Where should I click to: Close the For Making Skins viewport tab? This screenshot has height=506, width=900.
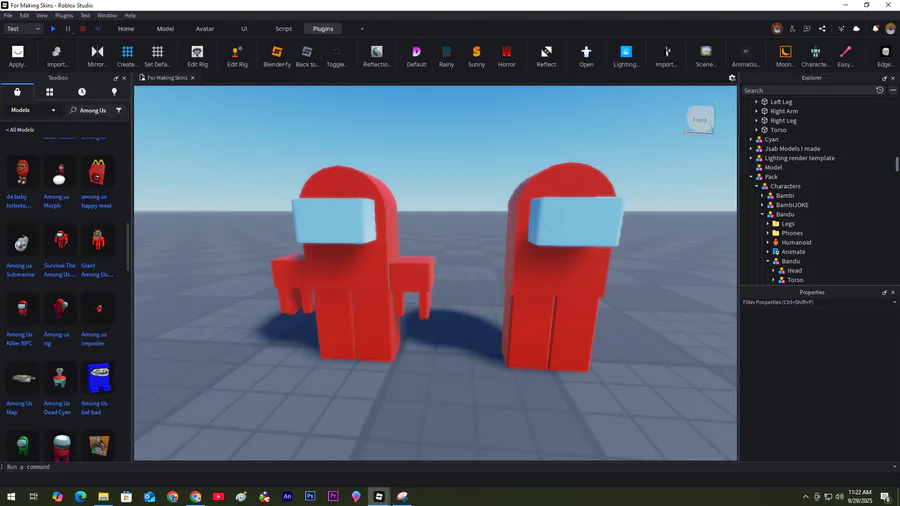tap(193, 77)
